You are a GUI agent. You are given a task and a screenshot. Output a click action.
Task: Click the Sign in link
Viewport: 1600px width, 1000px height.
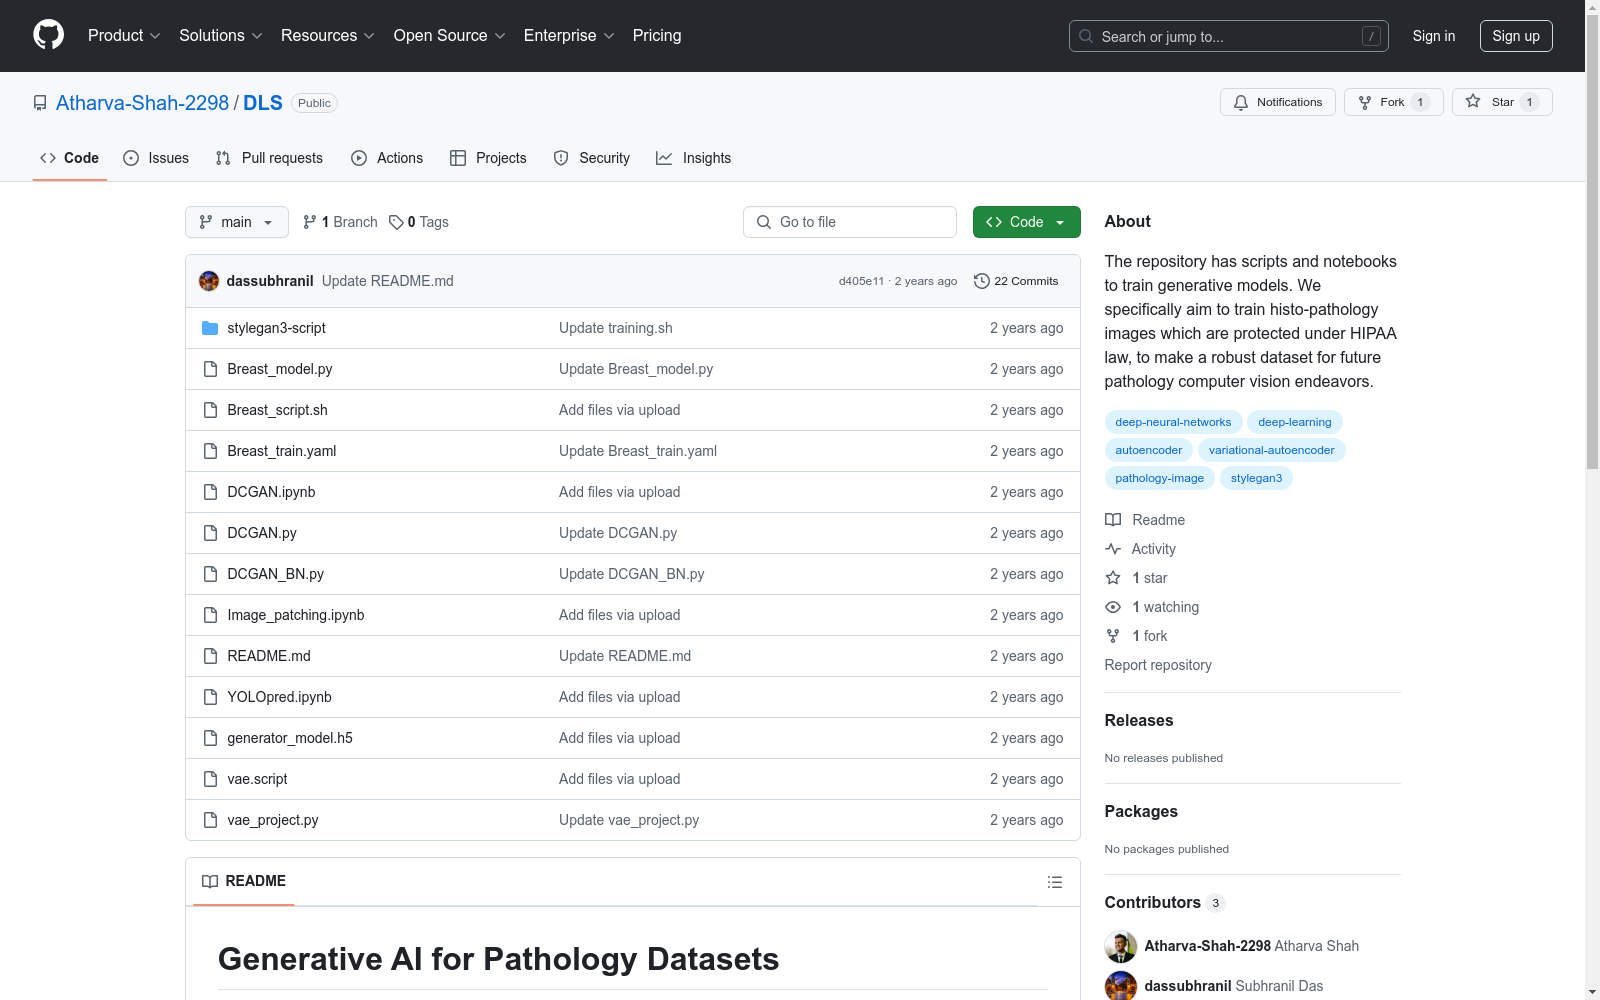click(x=1434, y=36)
